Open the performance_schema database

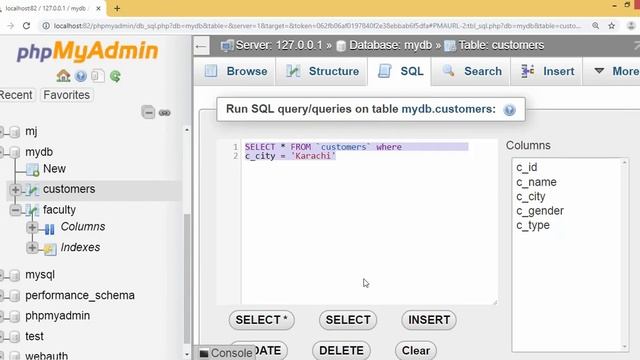80,296
